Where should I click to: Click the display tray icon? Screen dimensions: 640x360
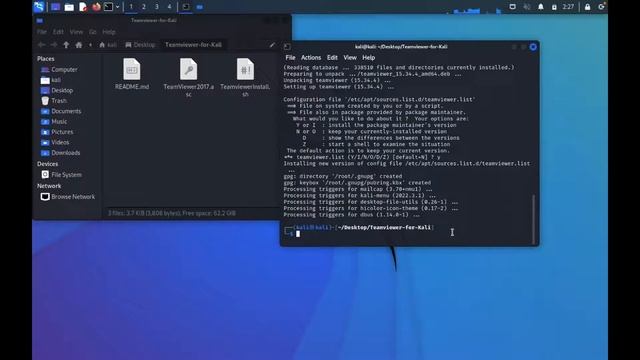[x=513, y=7]
